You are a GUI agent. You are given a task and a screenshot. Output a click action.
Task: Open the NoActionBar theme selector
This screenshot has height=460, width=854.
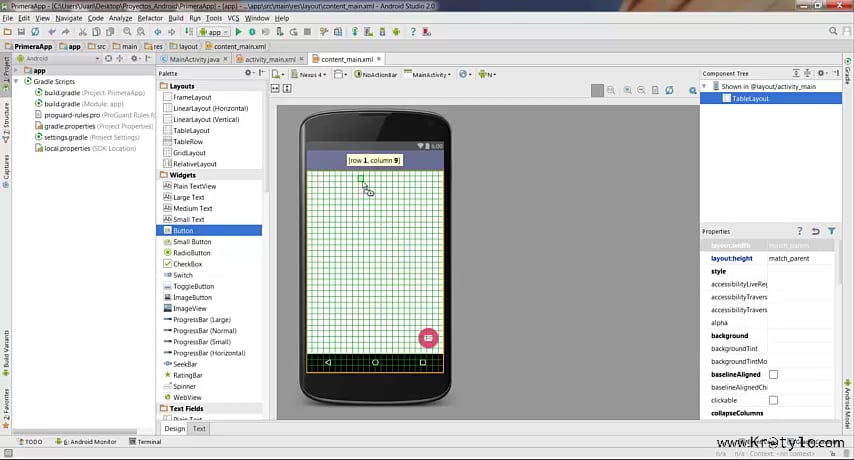[376, 75]
